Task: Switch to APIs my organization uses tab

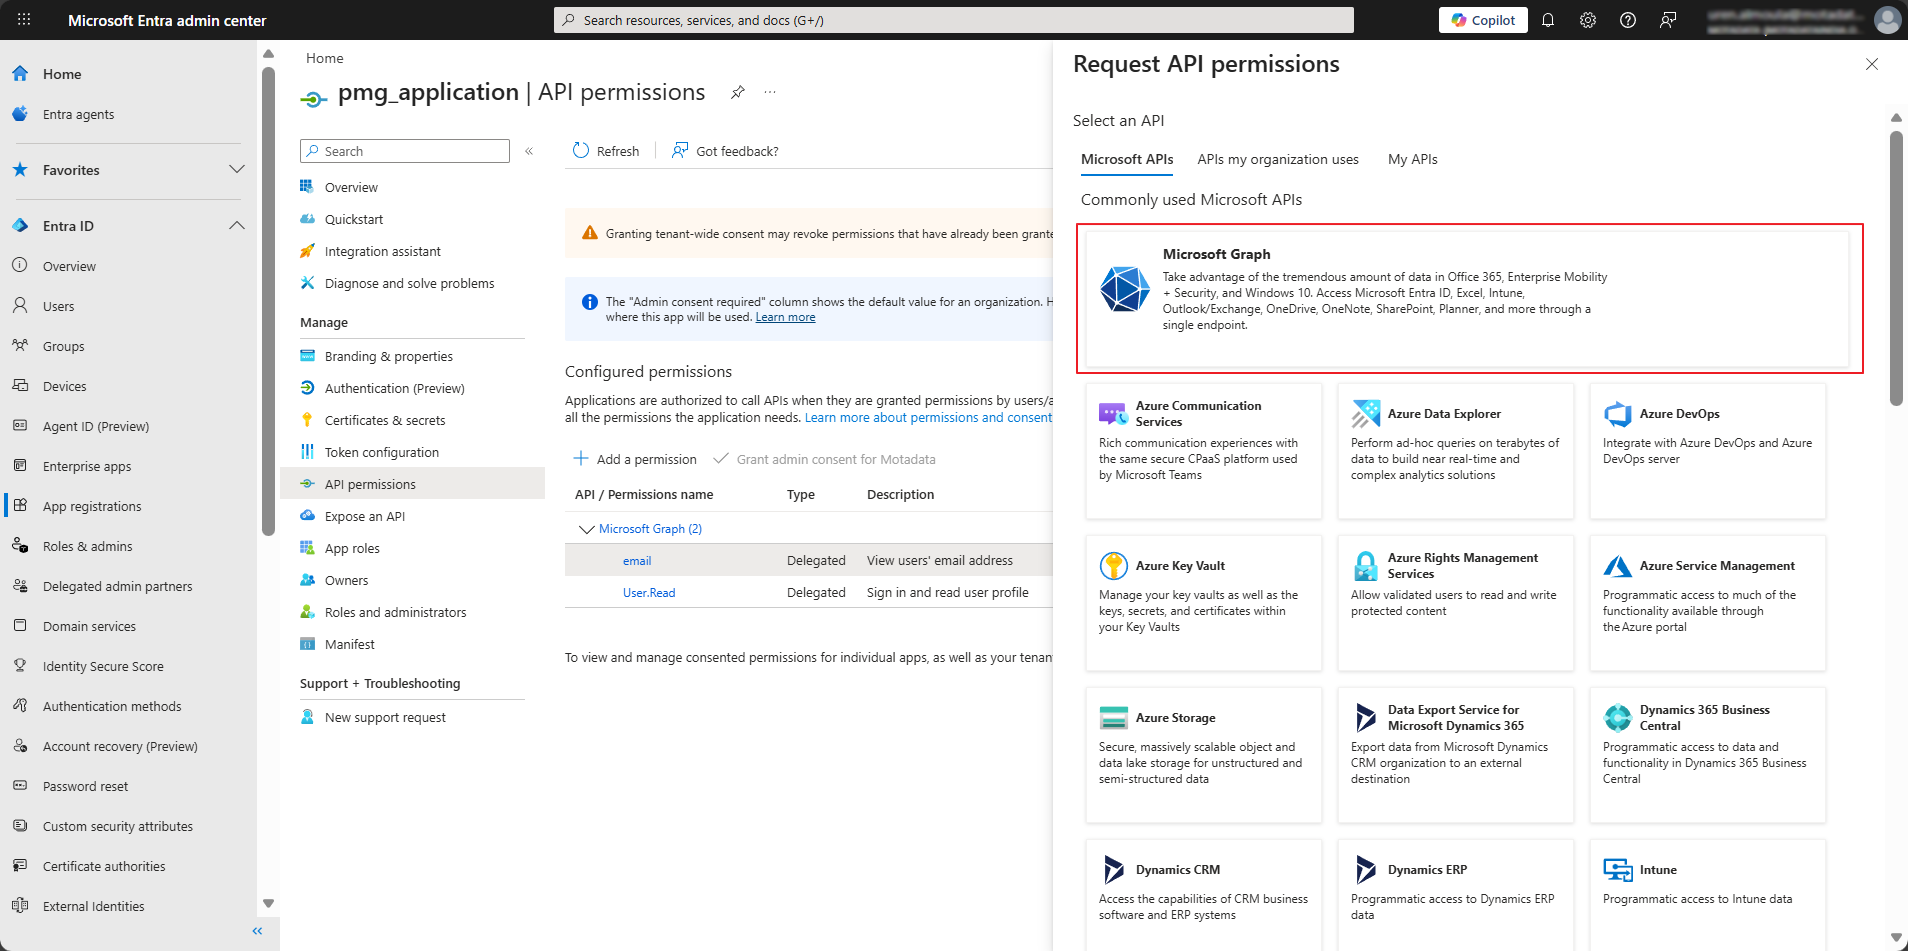Action: [x=1278, y=159]
